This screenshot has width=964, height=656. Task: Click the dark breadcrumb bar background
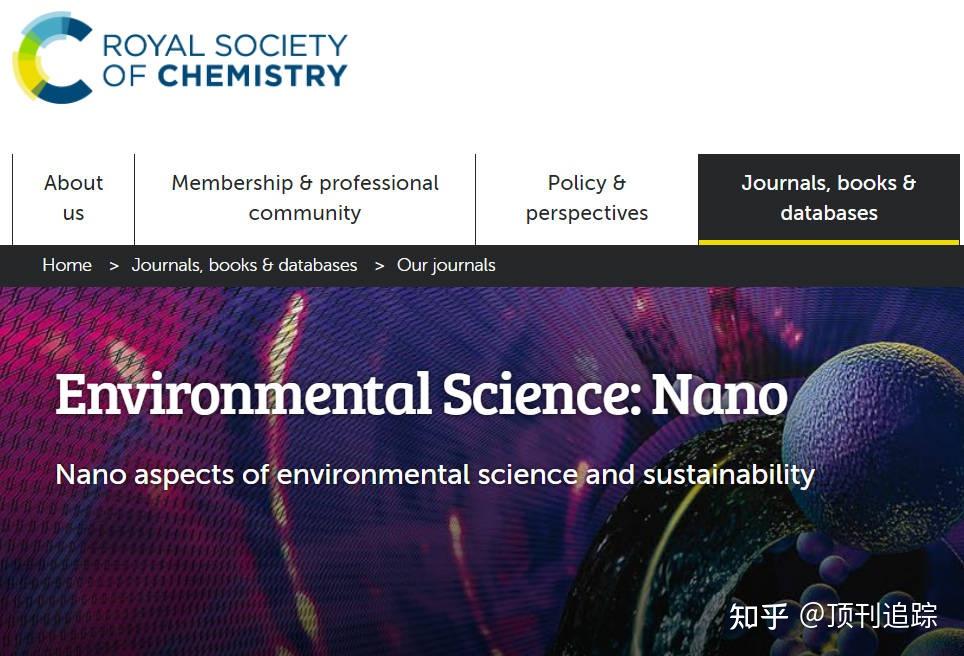click(x=650, y=265)
